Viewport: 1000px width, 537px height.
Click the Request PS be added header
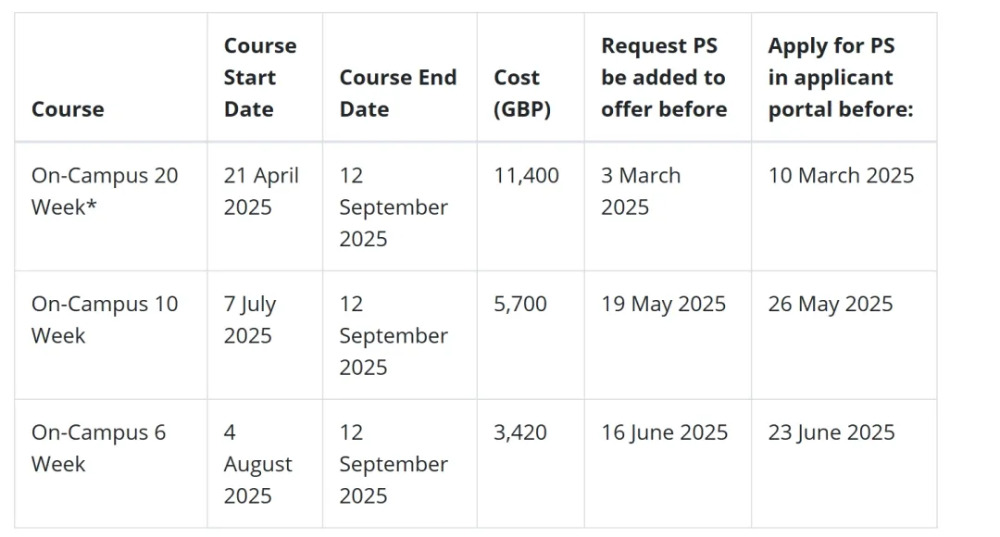pyautogui.click(x=664, y=77)
